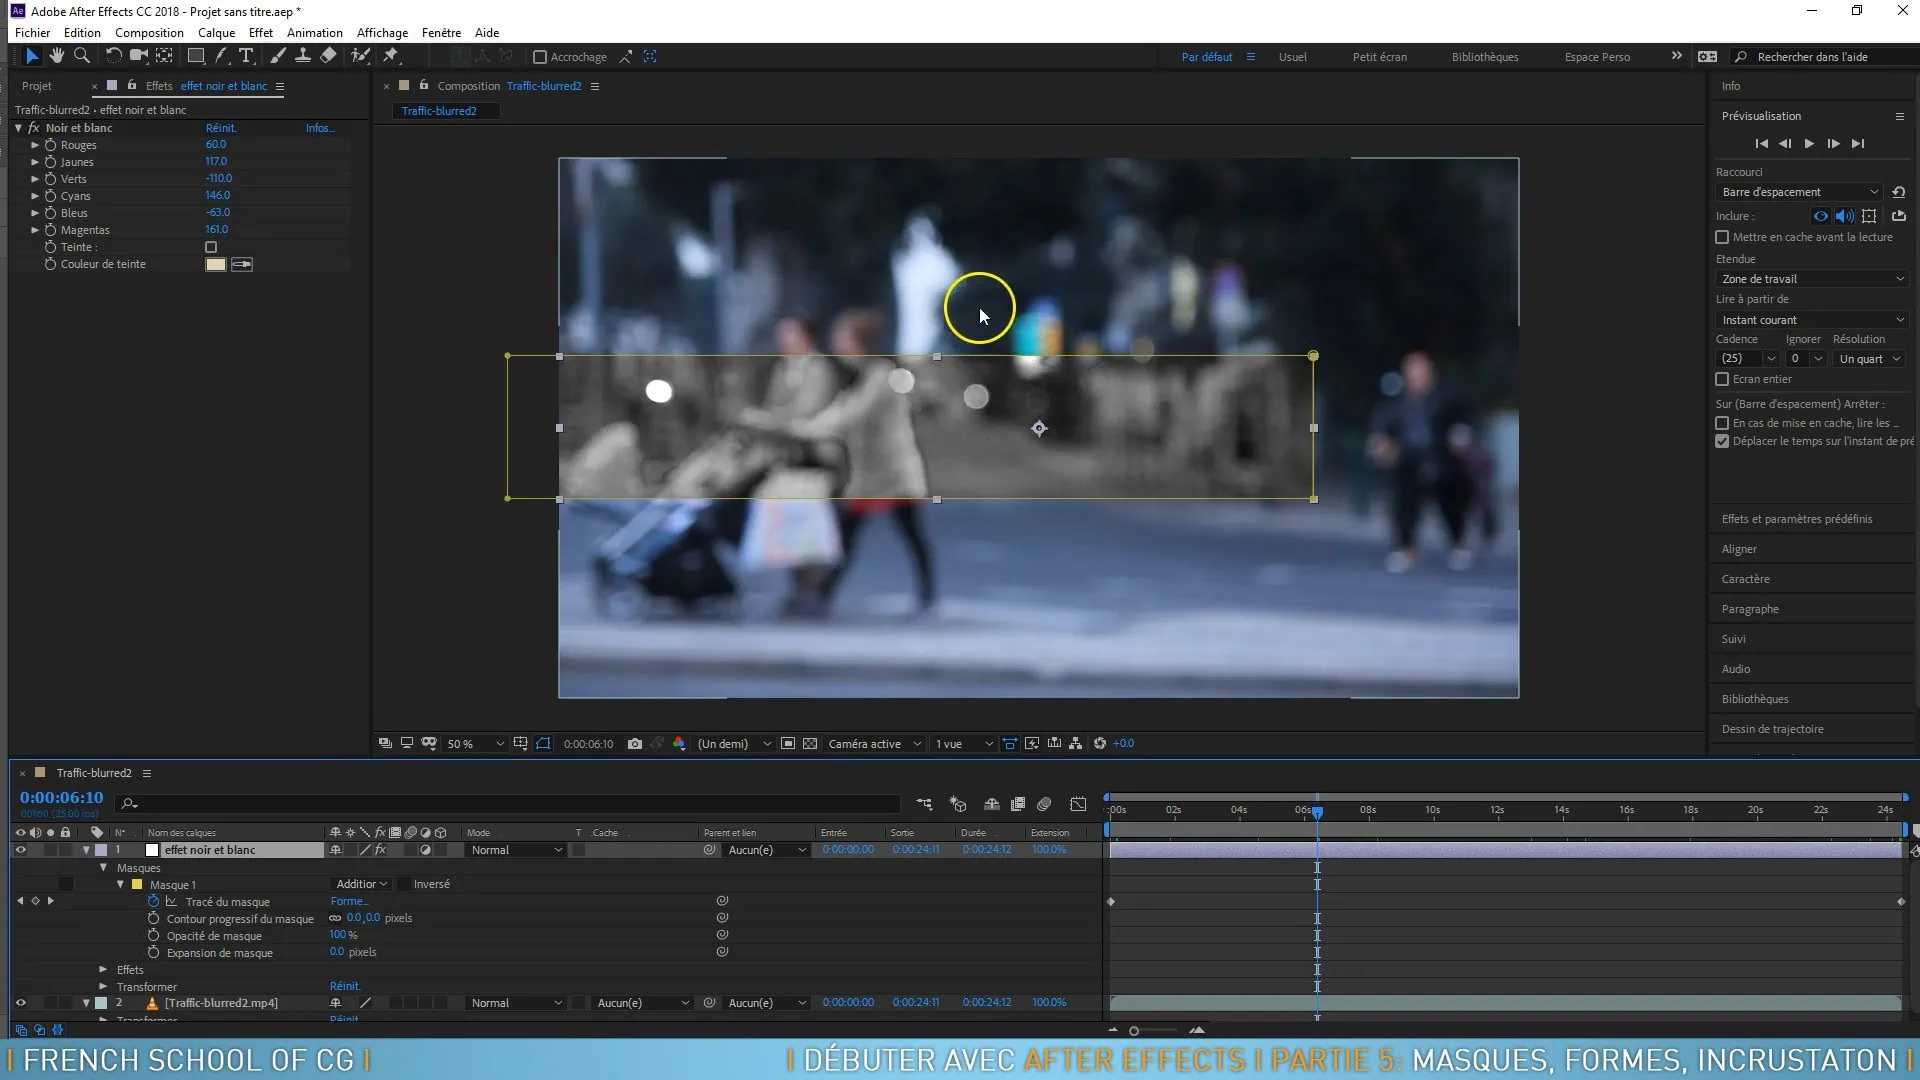This screenshot has height=1080, width=1920.
Task: Select the Zoom magnifier tool
Action: click(82, 56)
